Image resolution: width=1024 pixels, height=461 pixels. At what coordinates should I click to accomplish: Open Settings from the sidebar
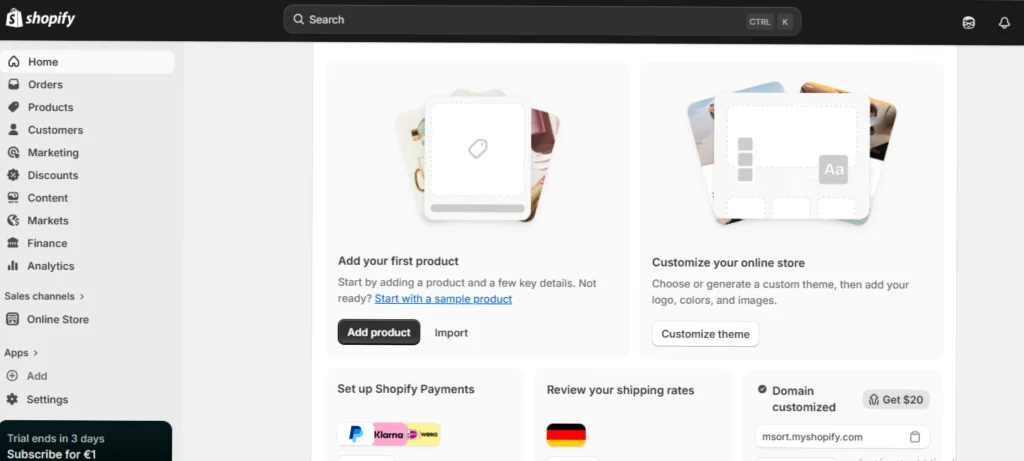coord(47,399)
